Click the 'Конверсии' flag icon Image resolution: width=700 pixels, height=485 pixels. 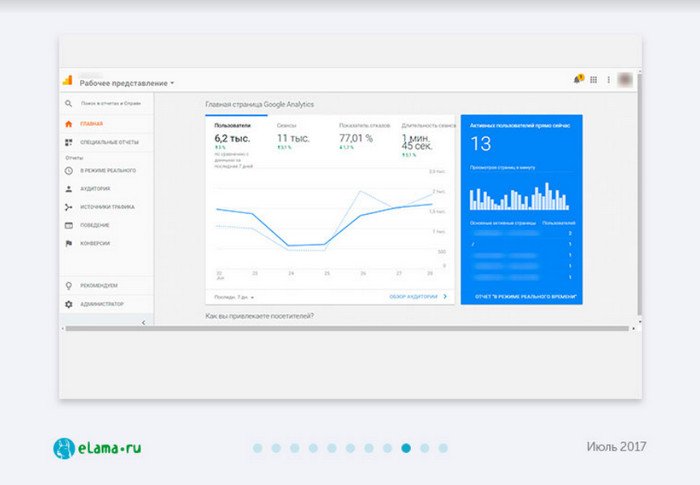click(68, 243)
